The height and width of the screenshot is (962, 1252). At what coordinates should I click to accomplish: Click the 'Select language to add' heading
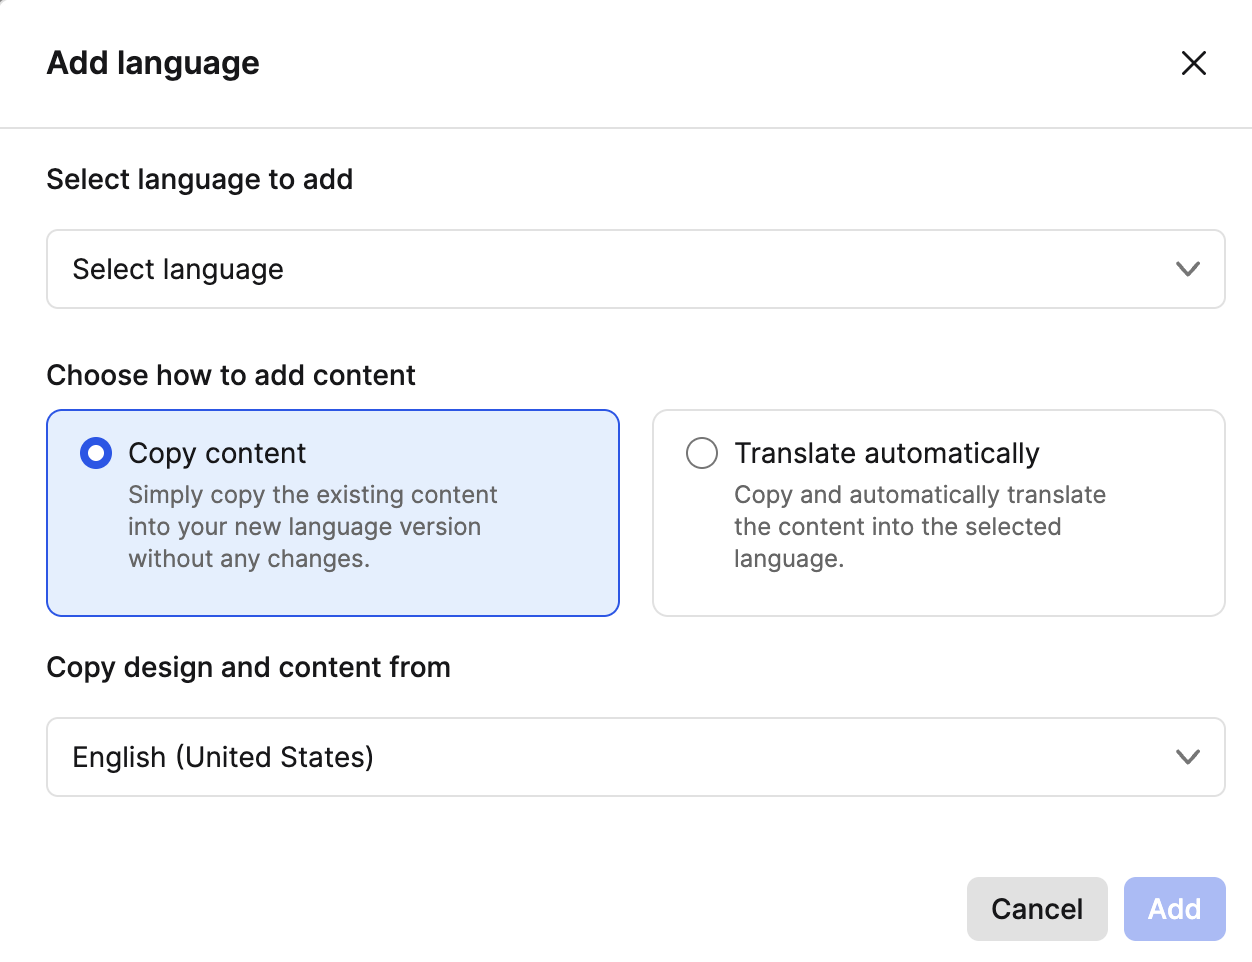pyautogui.click(x=200, y=179)
